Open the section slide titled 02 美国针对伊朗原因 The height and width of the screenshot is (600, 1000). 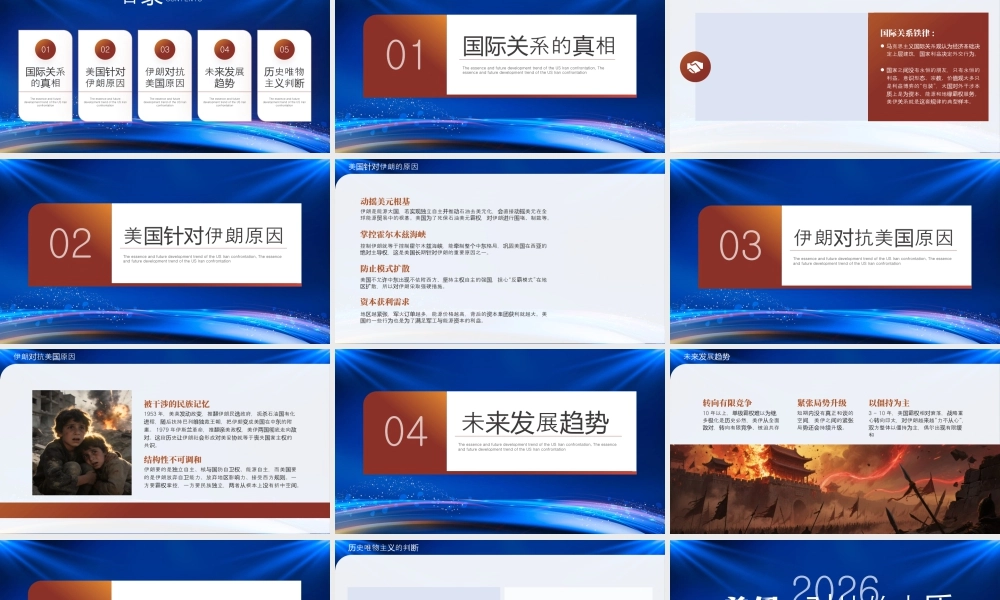pyautogui.click(x=165, y=251)
